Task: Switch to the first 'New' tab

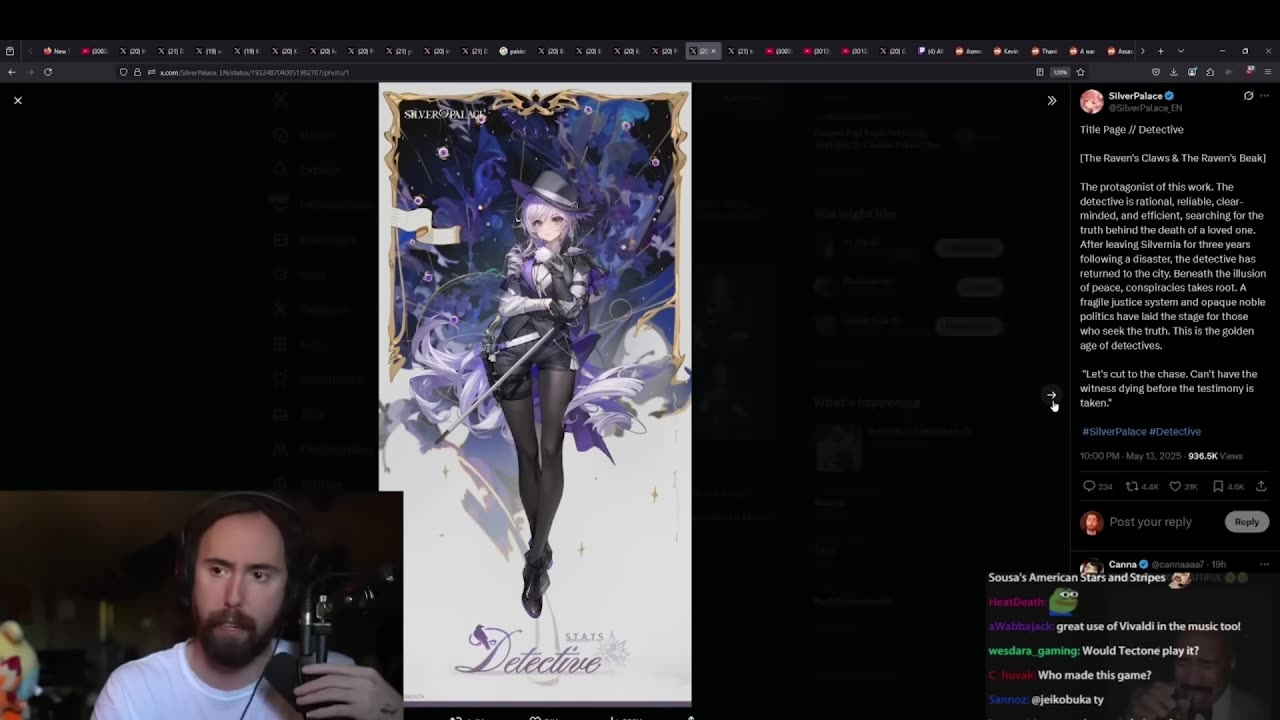Action: point(55,51)
